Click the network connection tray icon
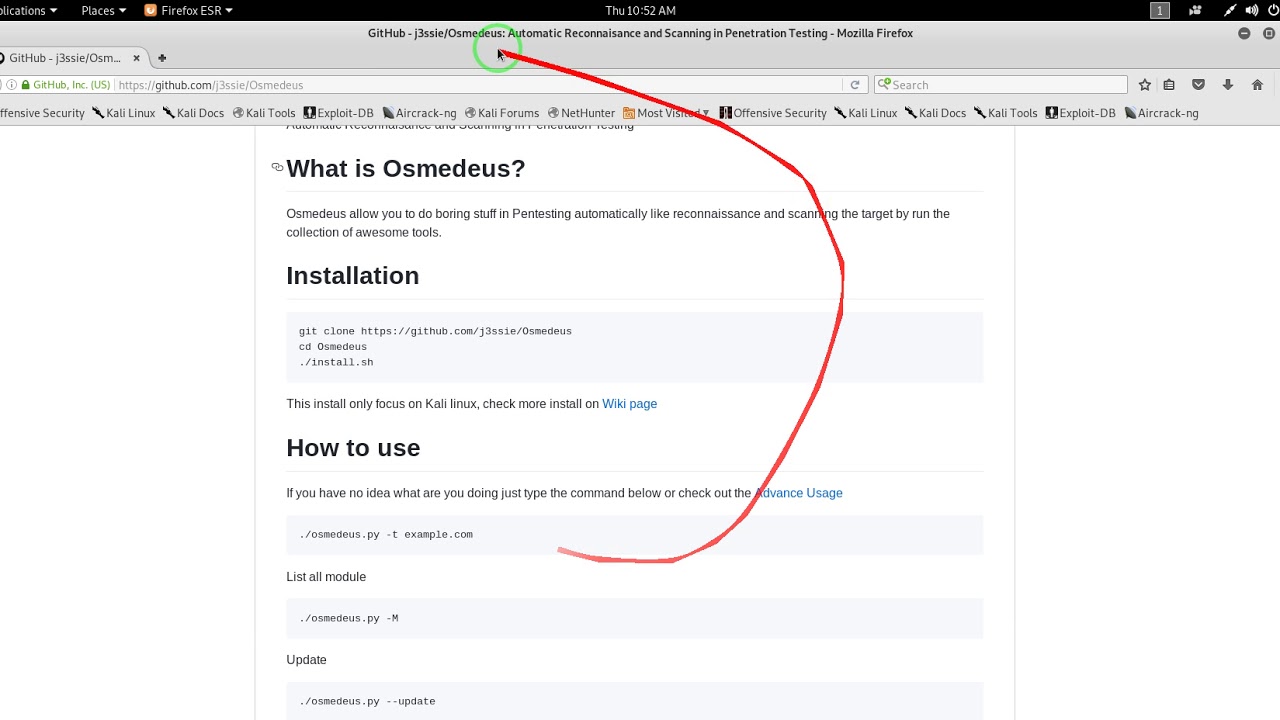 pyautogui.click(x=1230, y=10)
